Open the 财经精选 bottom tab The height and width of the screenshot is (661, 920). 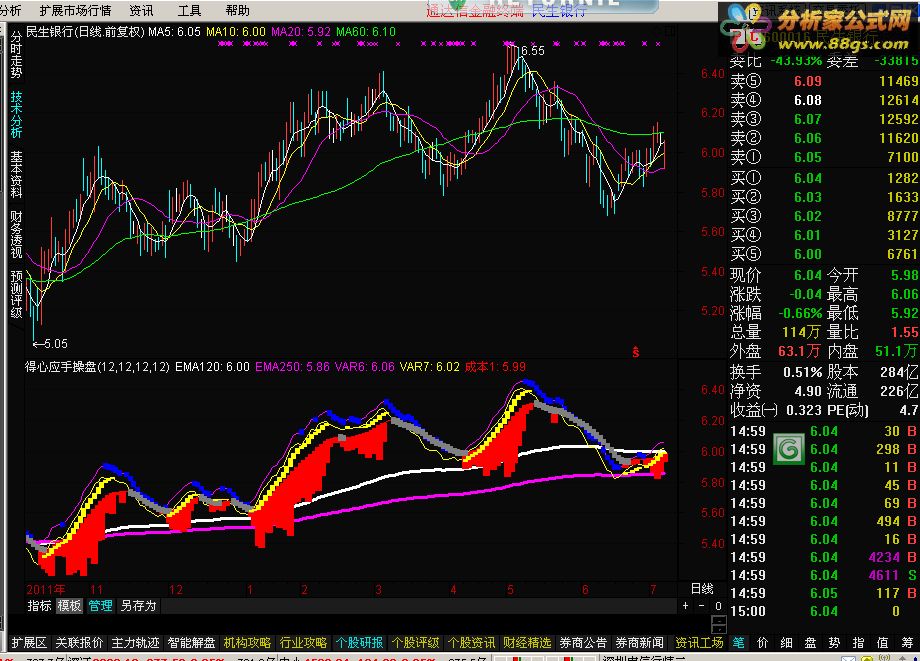click(527, 643)
